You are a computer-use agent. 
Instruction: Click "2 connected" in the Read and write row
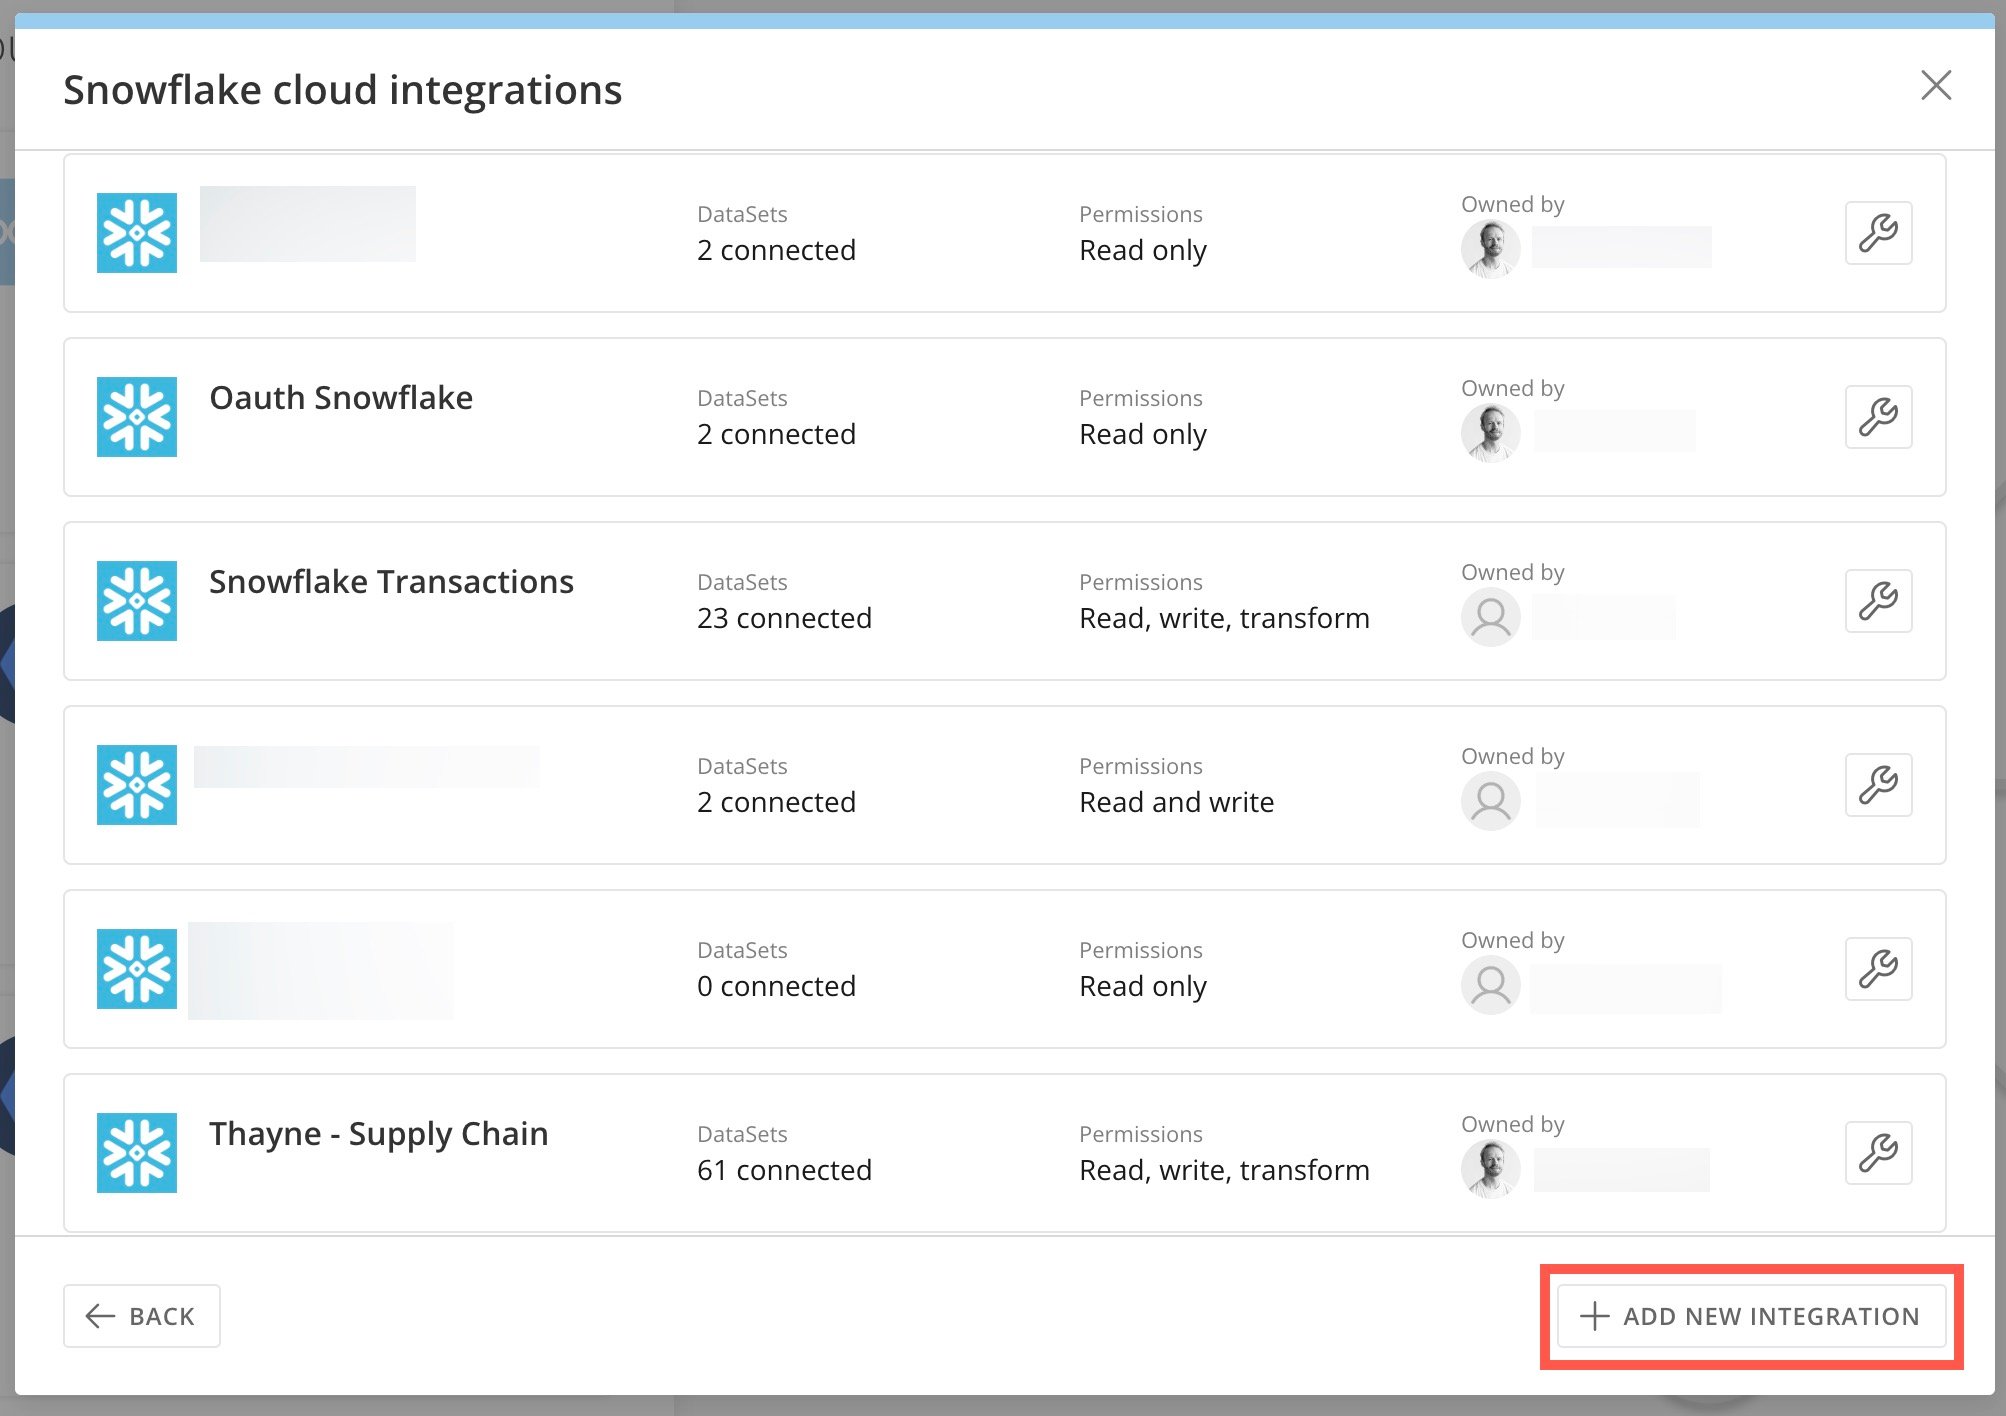776,802
